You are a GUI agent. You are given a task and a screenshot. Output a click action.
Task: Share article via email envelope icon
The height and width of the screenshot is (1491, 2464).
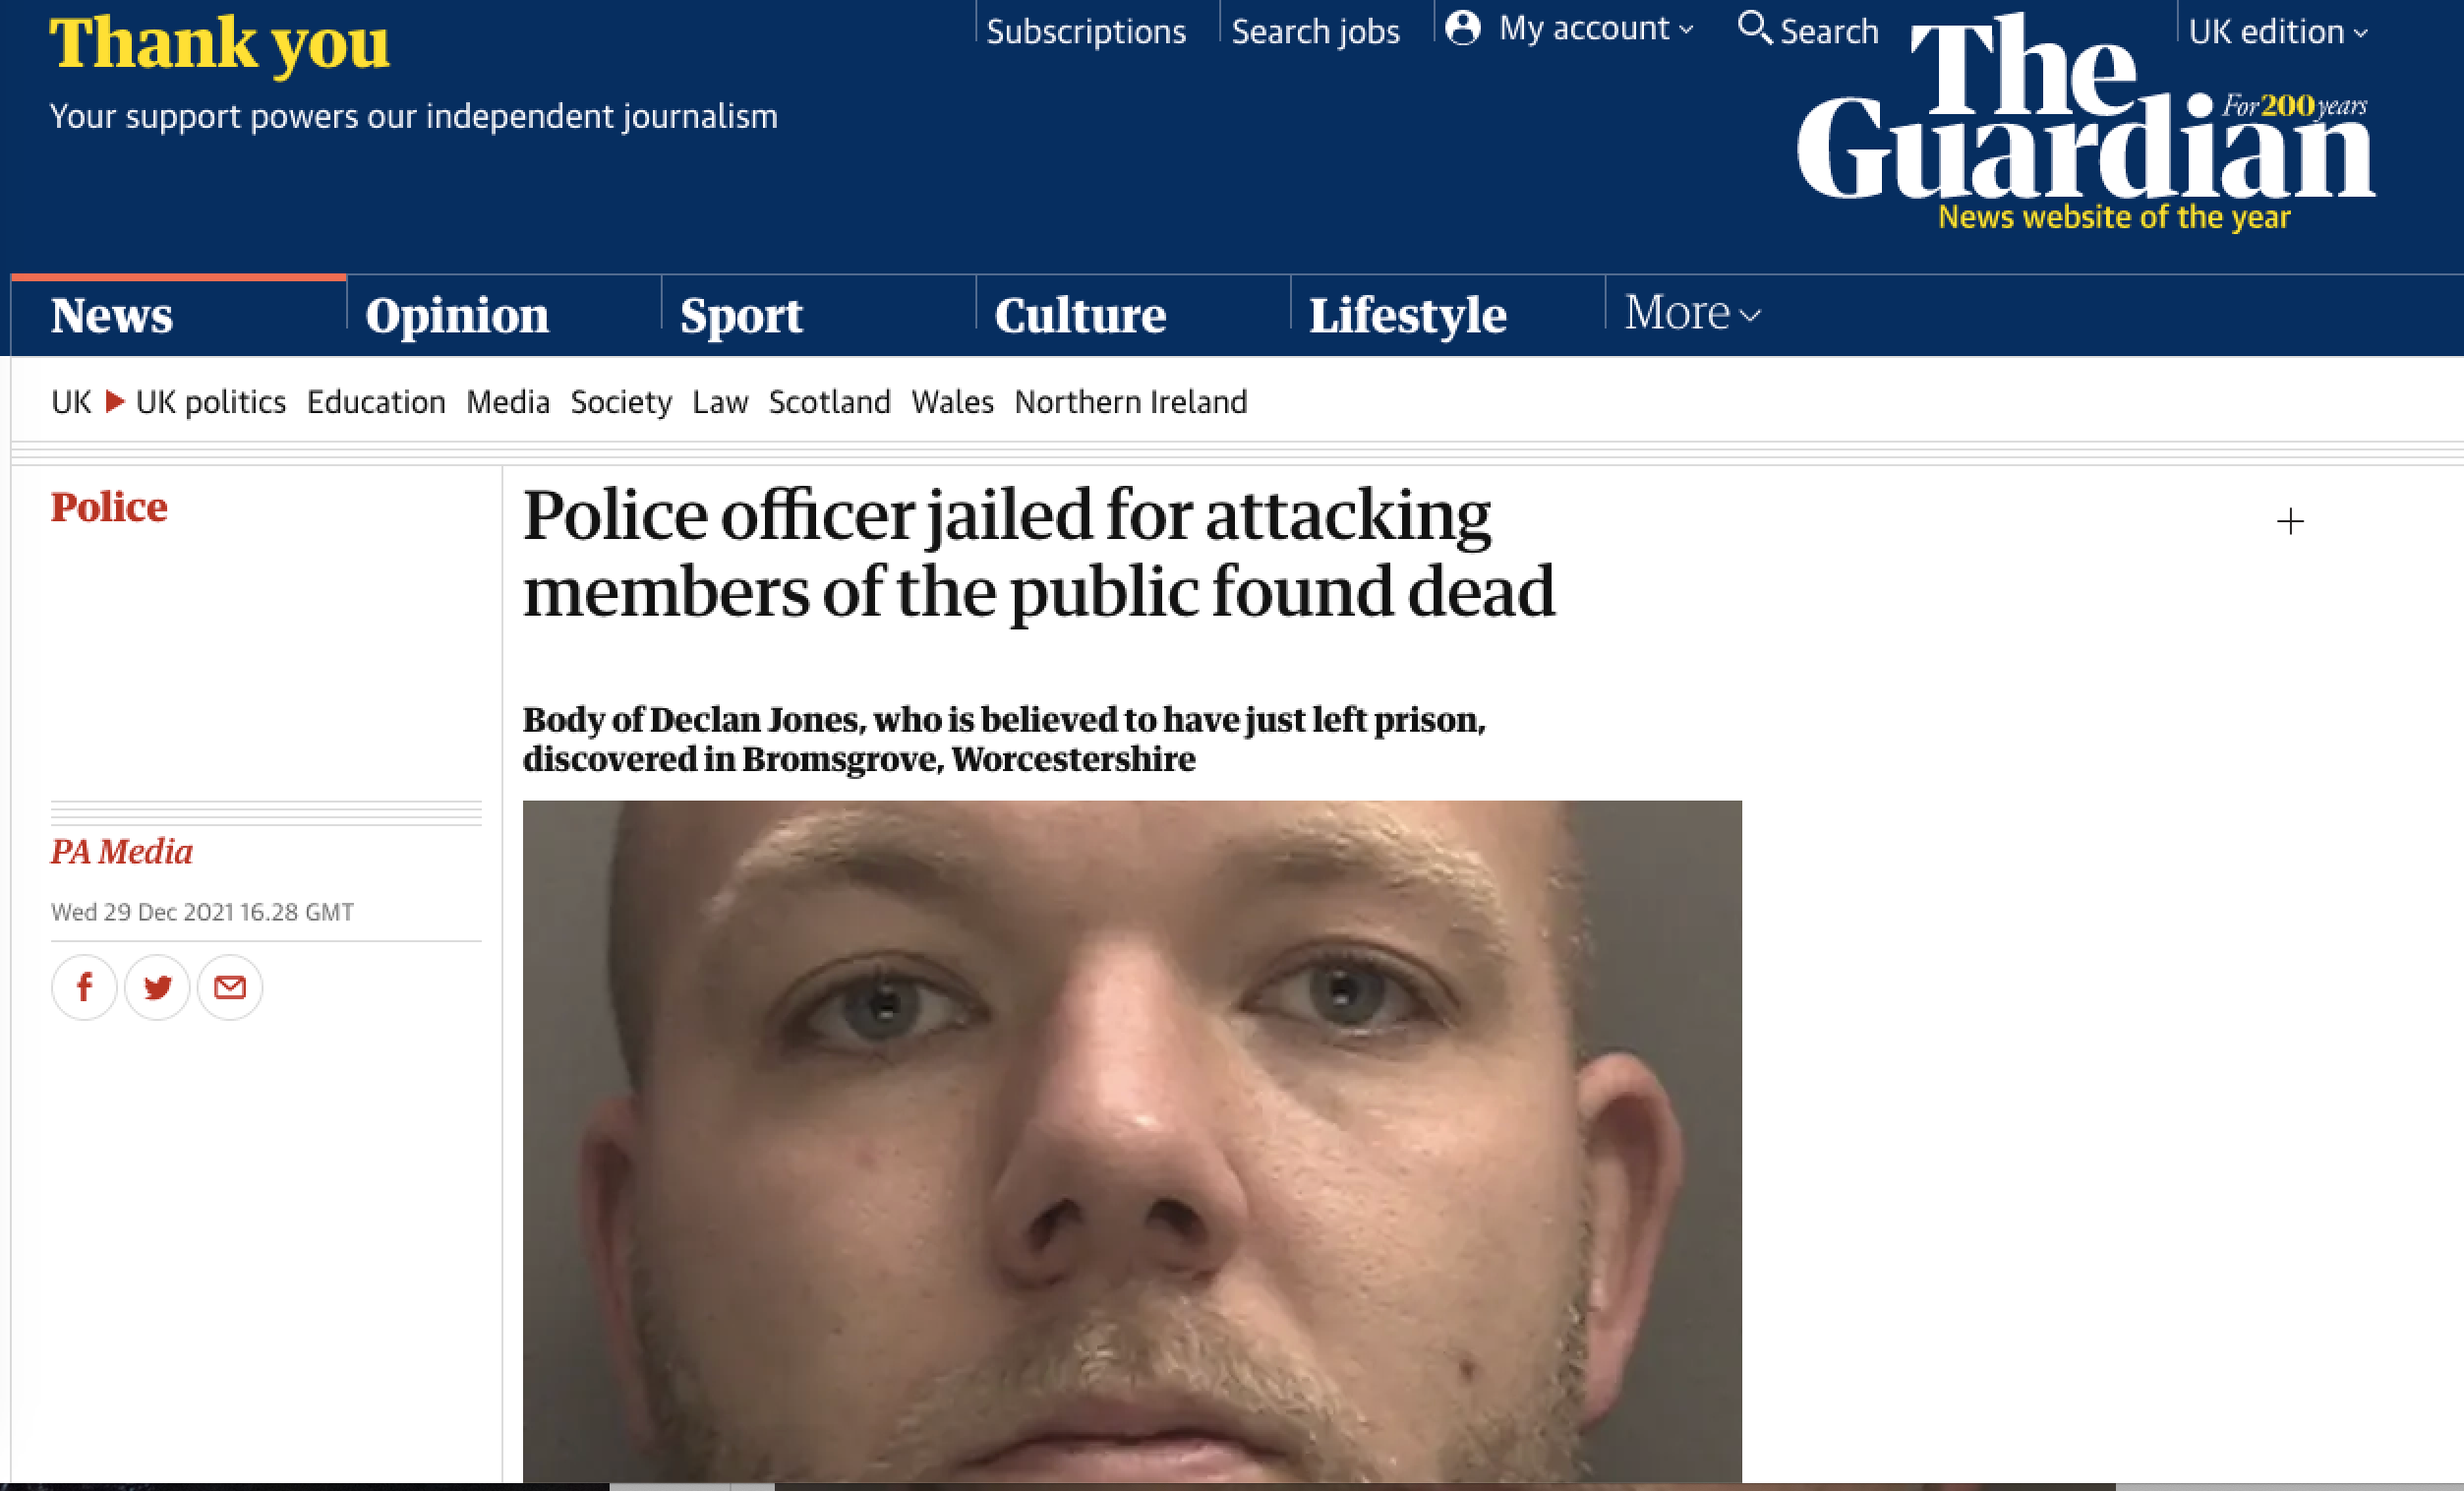[230, 987]
